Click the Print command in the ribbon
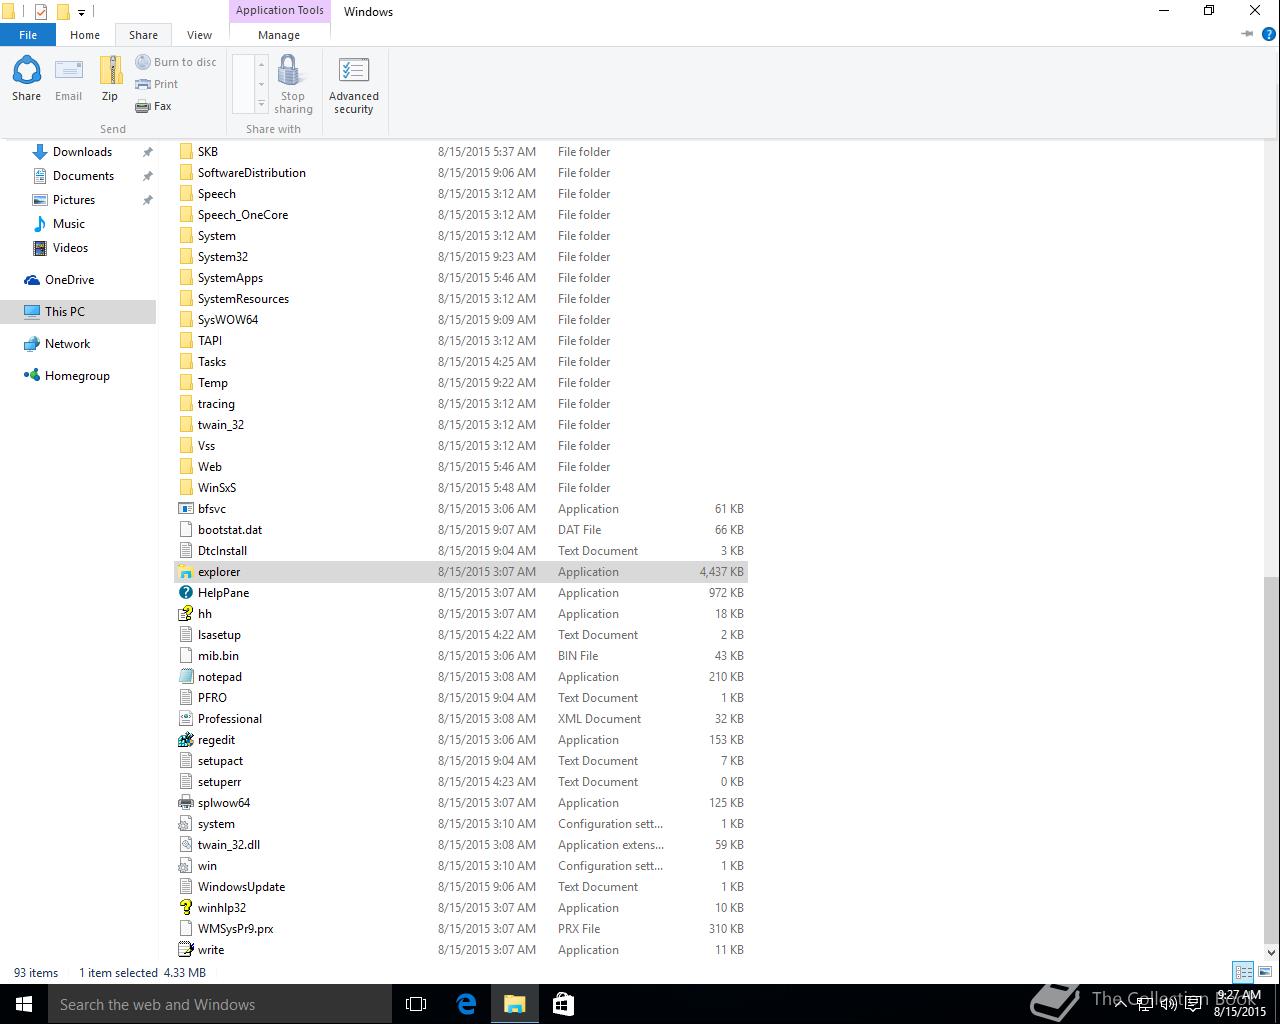 click(157, 84)
